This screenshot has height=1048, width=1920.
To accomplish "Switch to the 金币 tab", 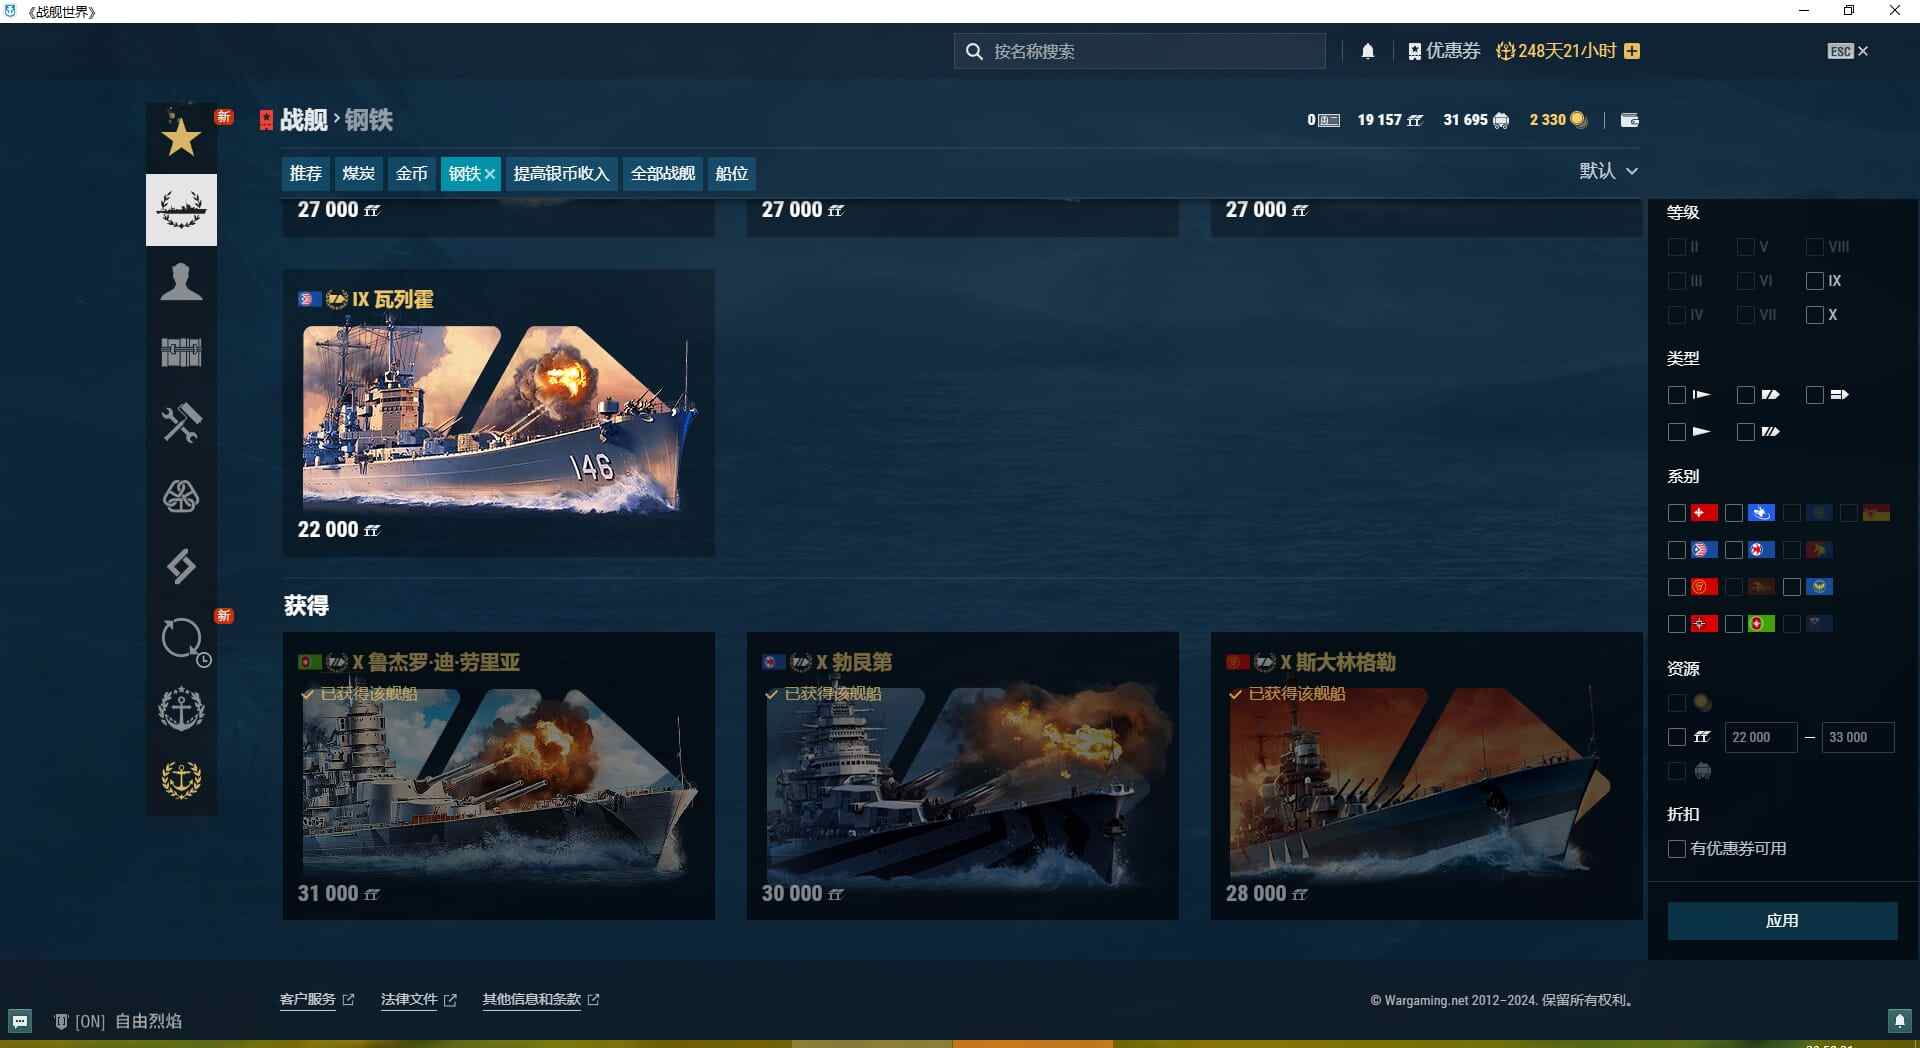I will pos(412,174).
